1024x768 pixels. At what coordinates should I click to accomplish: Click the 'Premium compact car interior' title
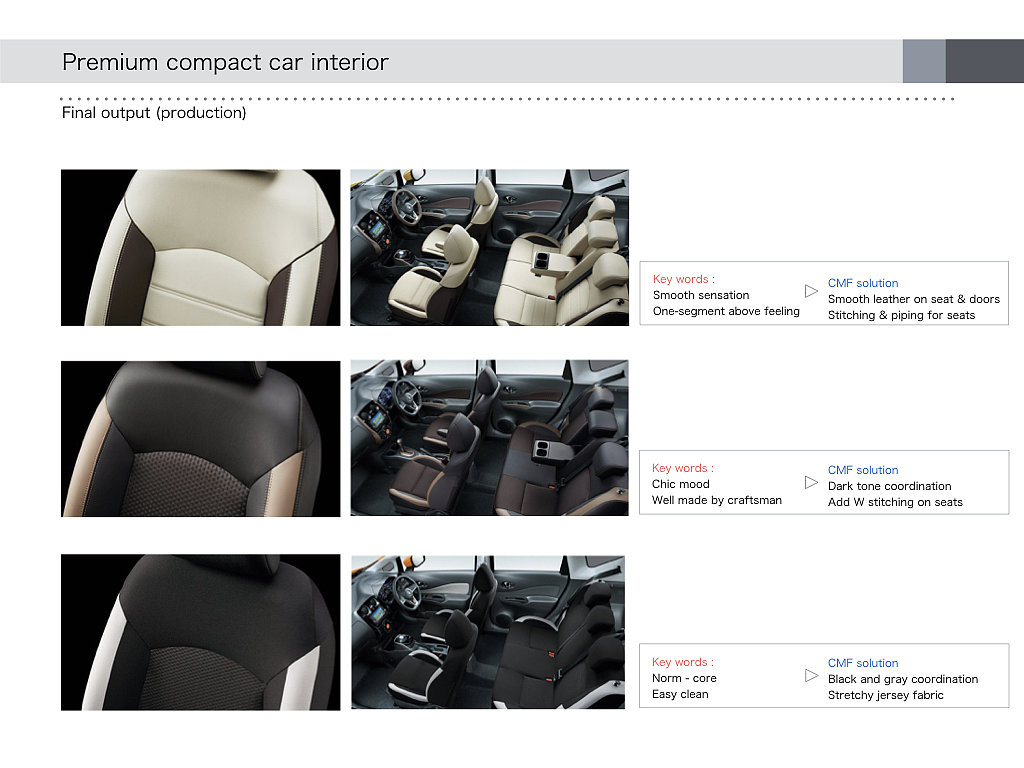(x=225, y=62)
